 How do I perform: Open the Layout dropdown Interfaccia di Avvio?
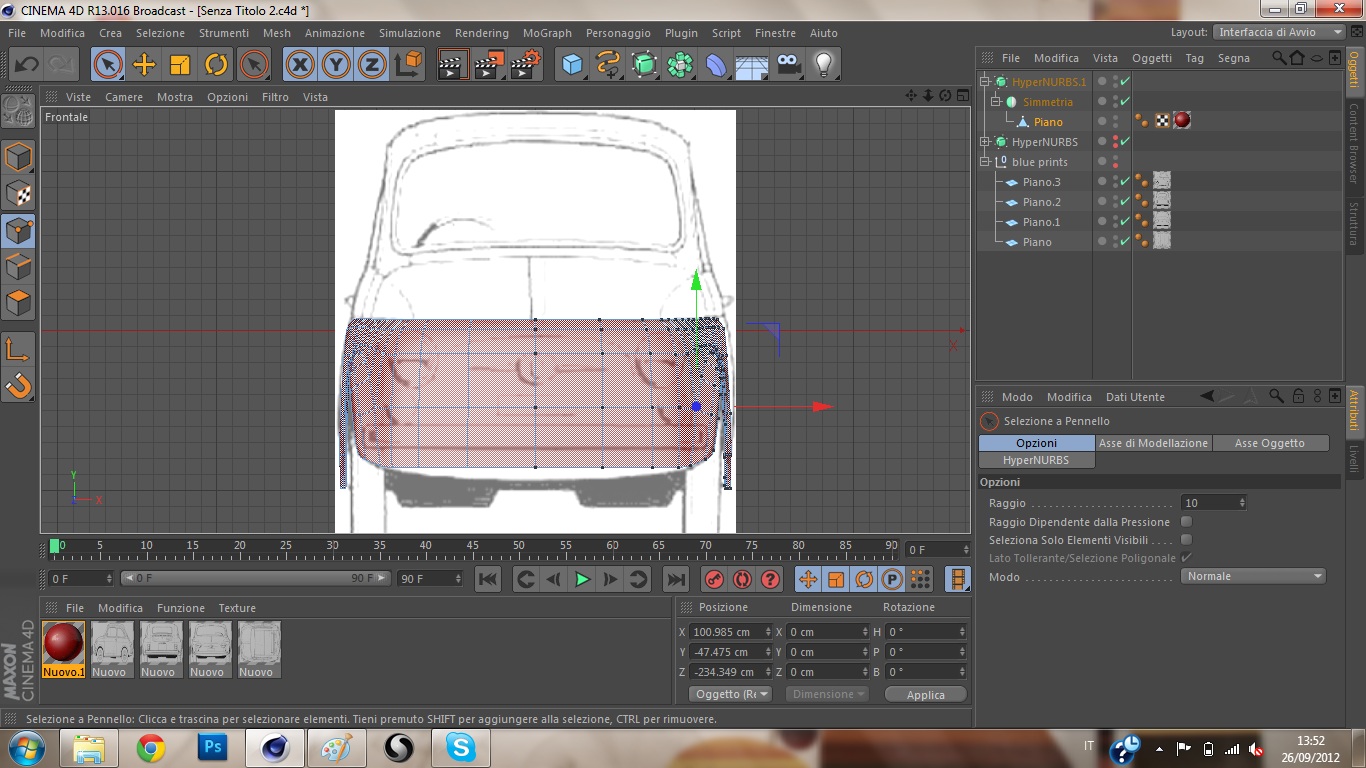tap(1279, 32)
